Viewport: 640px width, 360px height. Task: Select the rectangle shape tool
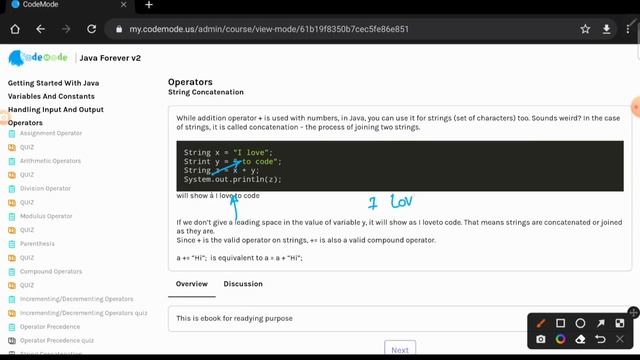[560, 323]
